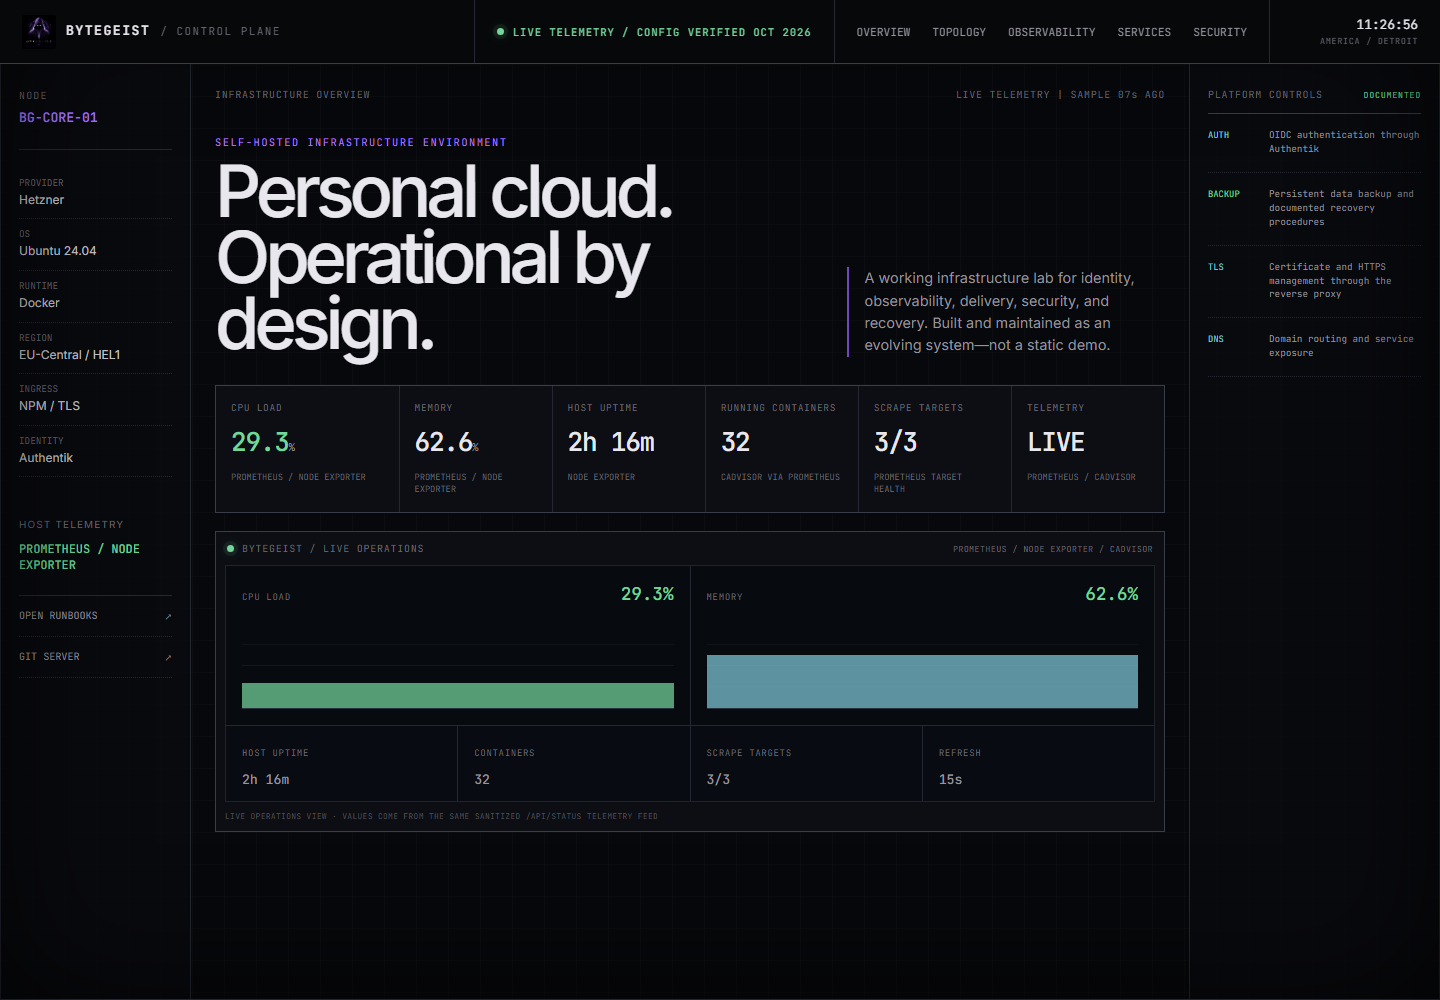Click the Control Plane label in header
Screen dimensions: 1440x1000
228,31
